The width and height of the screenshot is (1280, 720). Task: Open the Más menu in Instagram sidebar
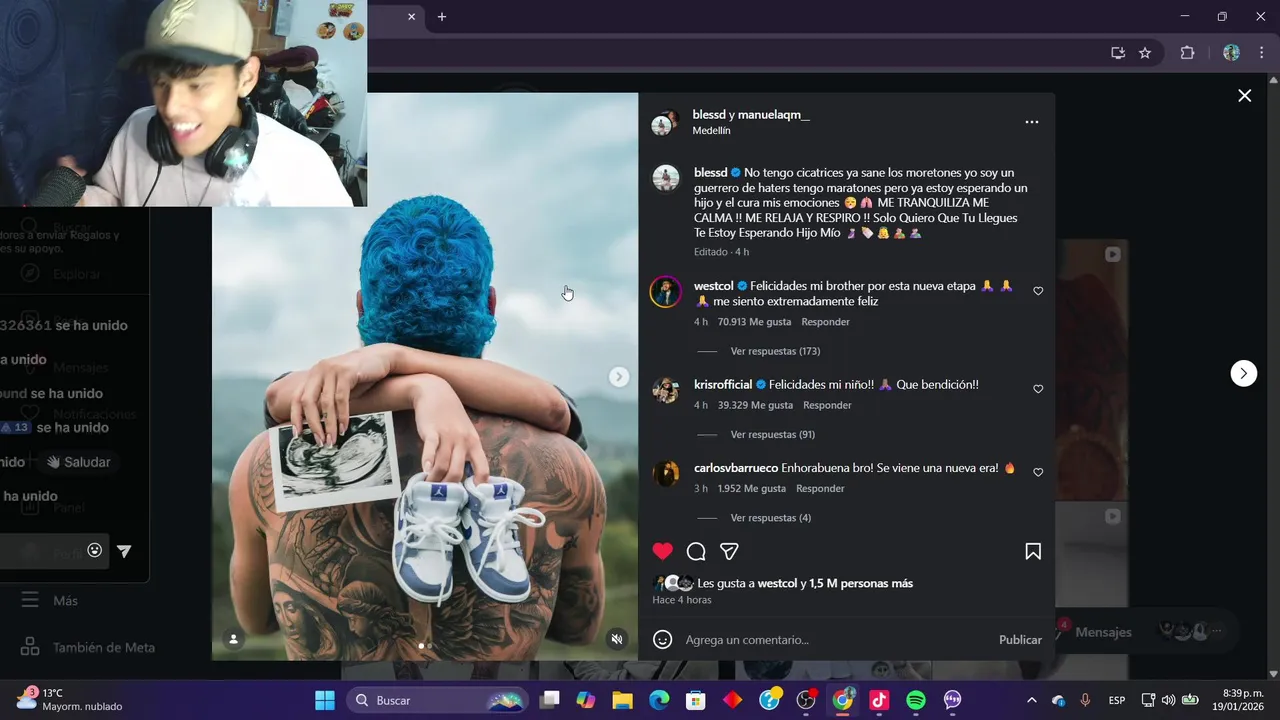pos(50,600)
